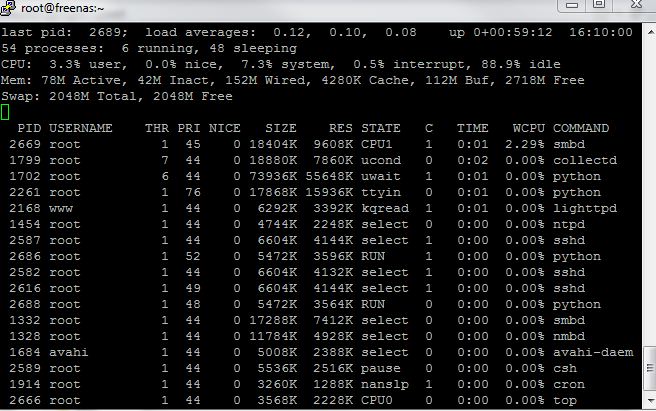Click the 55648K RES value
This screenshot has width=656, height=411.
pos(329,176)
